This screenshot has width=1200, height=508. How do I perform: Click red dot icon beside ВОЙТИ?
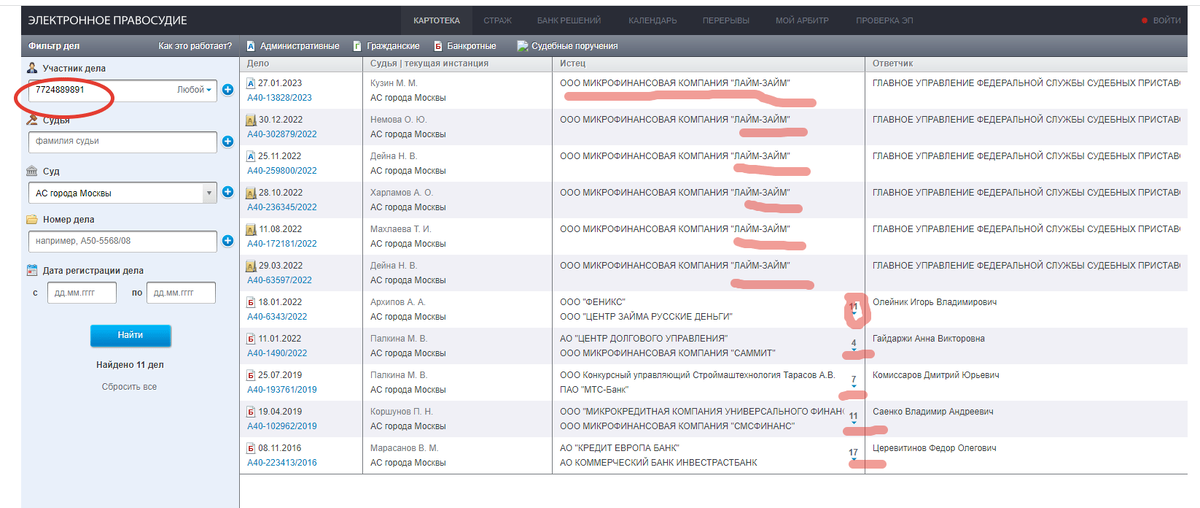point(1144,20)
